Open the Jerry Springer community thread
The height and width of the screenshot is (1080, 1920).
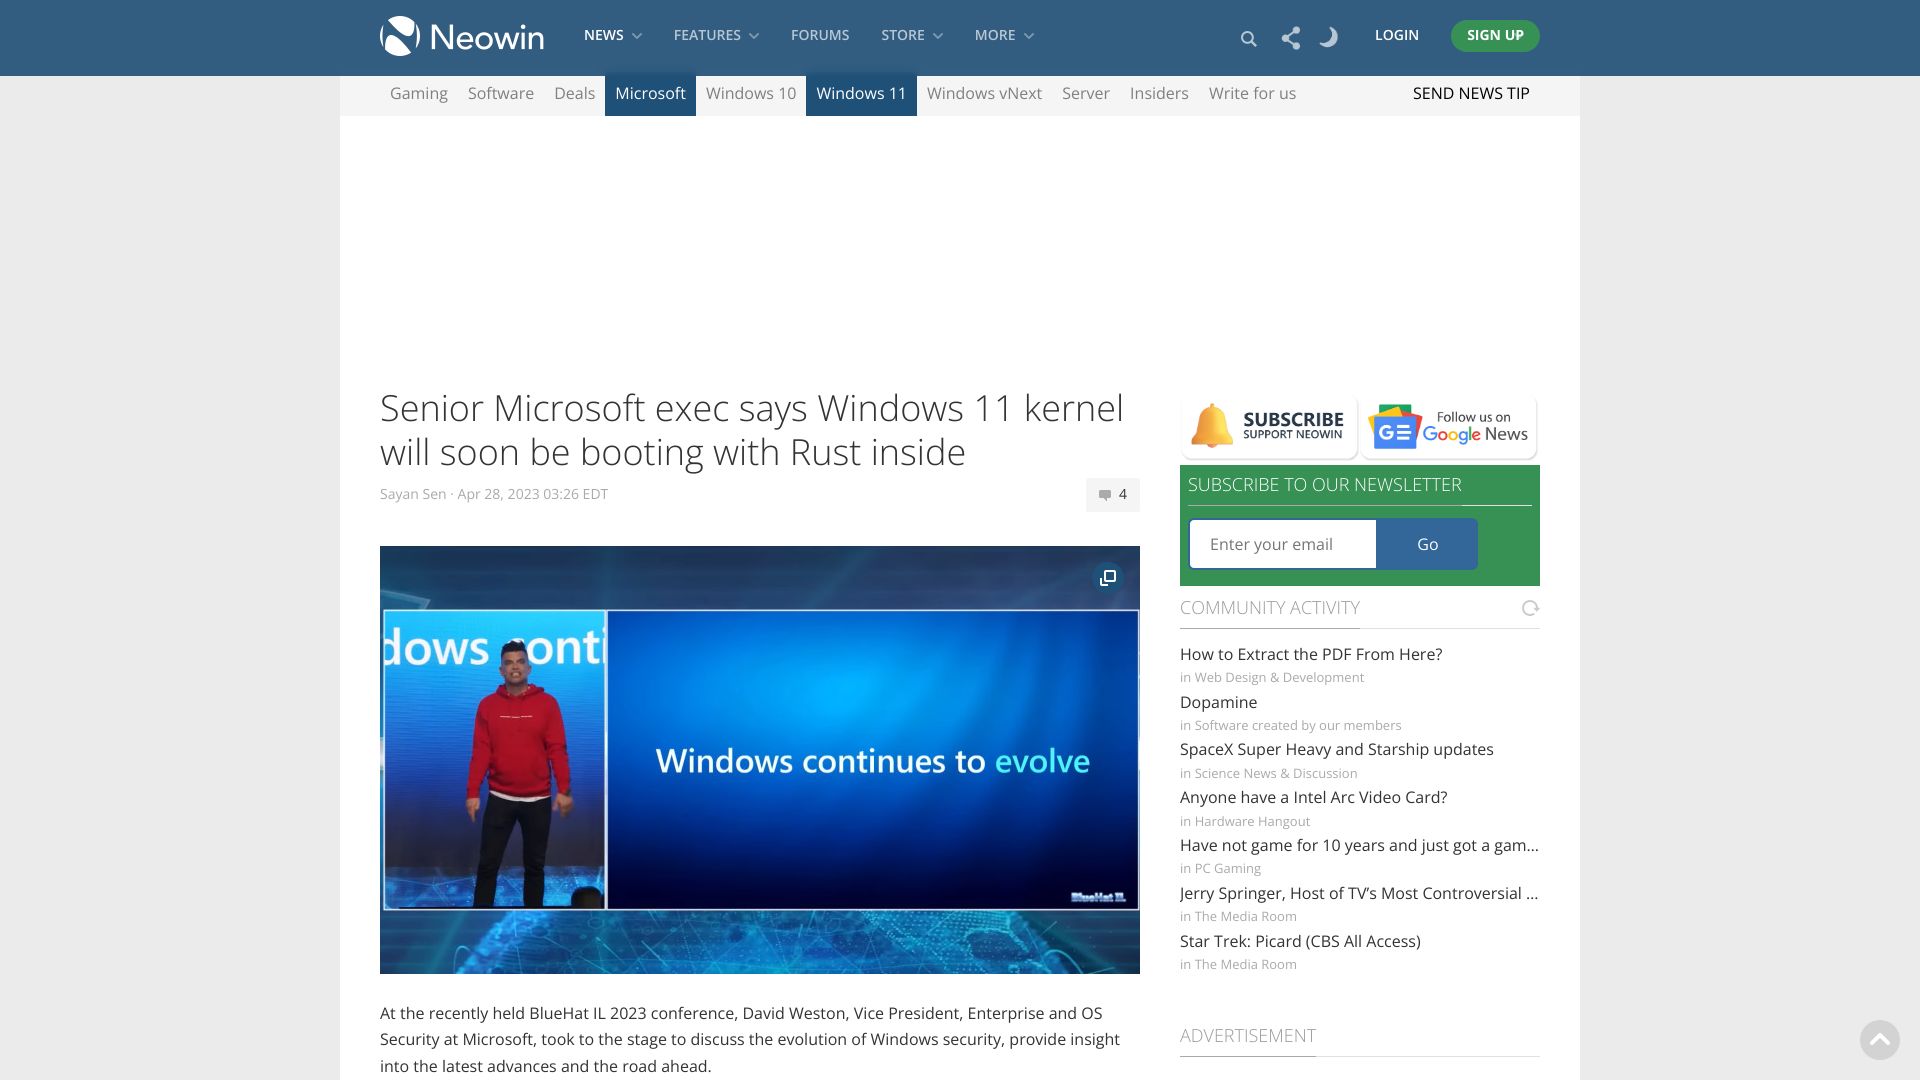click(1359, 893)
